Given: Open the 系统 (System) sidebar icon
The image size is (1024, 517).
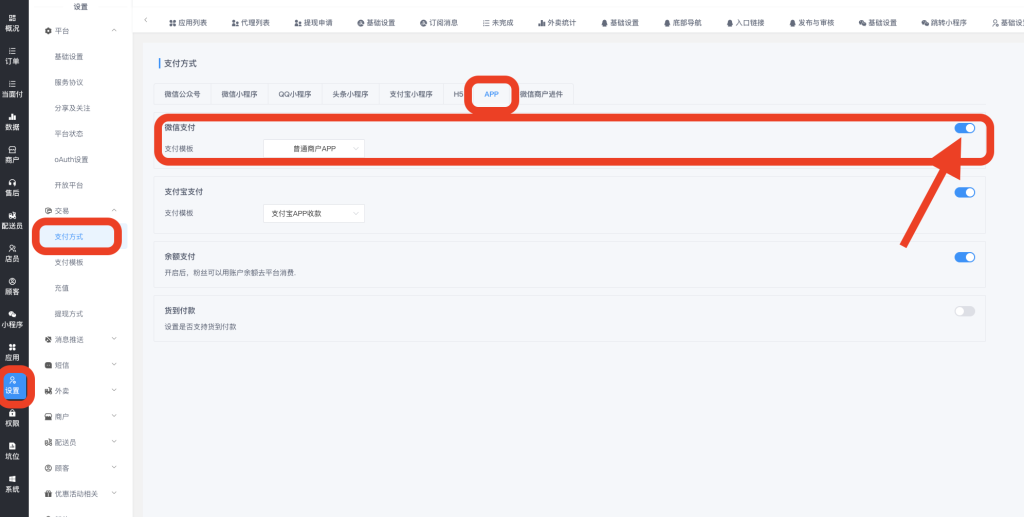Looking at the screenshot, I should tap(12, 483).
